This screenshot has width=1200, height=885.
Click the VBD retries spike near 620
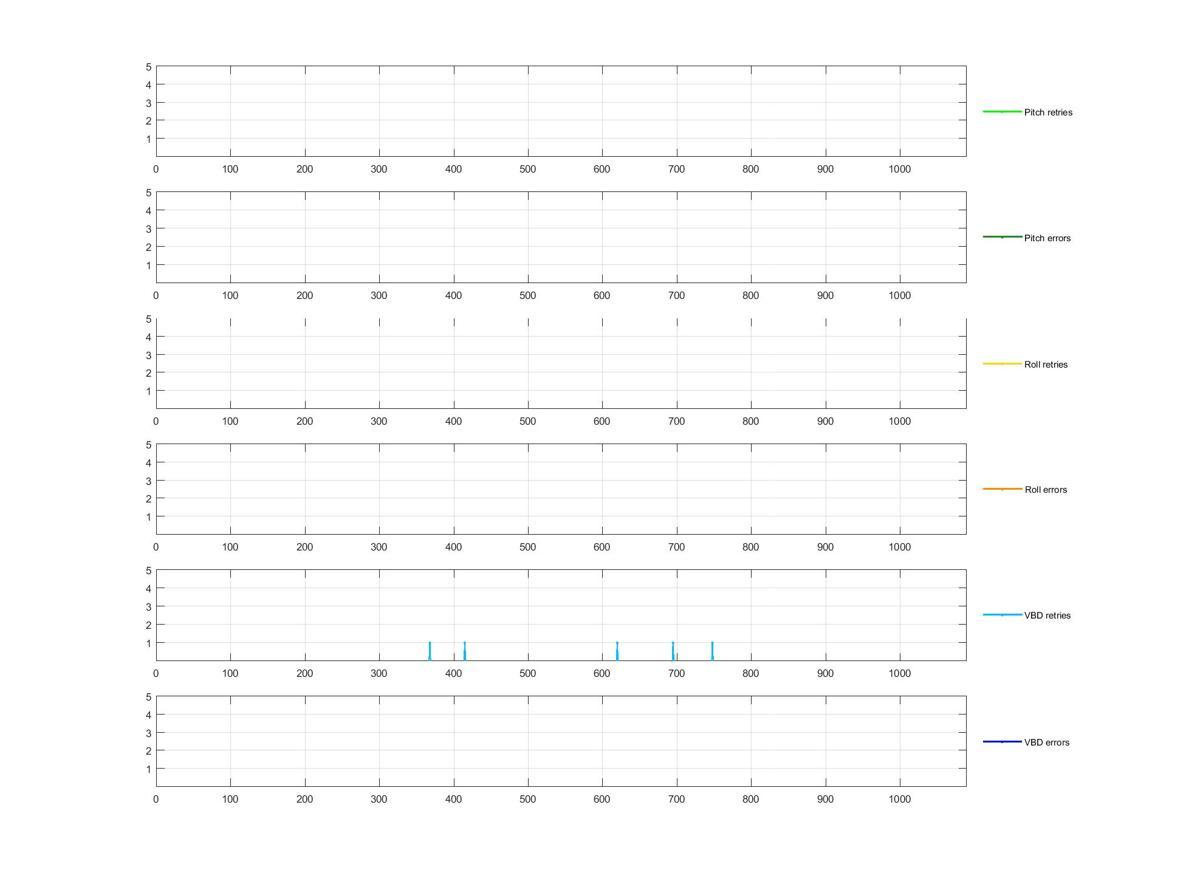point(617,651)
